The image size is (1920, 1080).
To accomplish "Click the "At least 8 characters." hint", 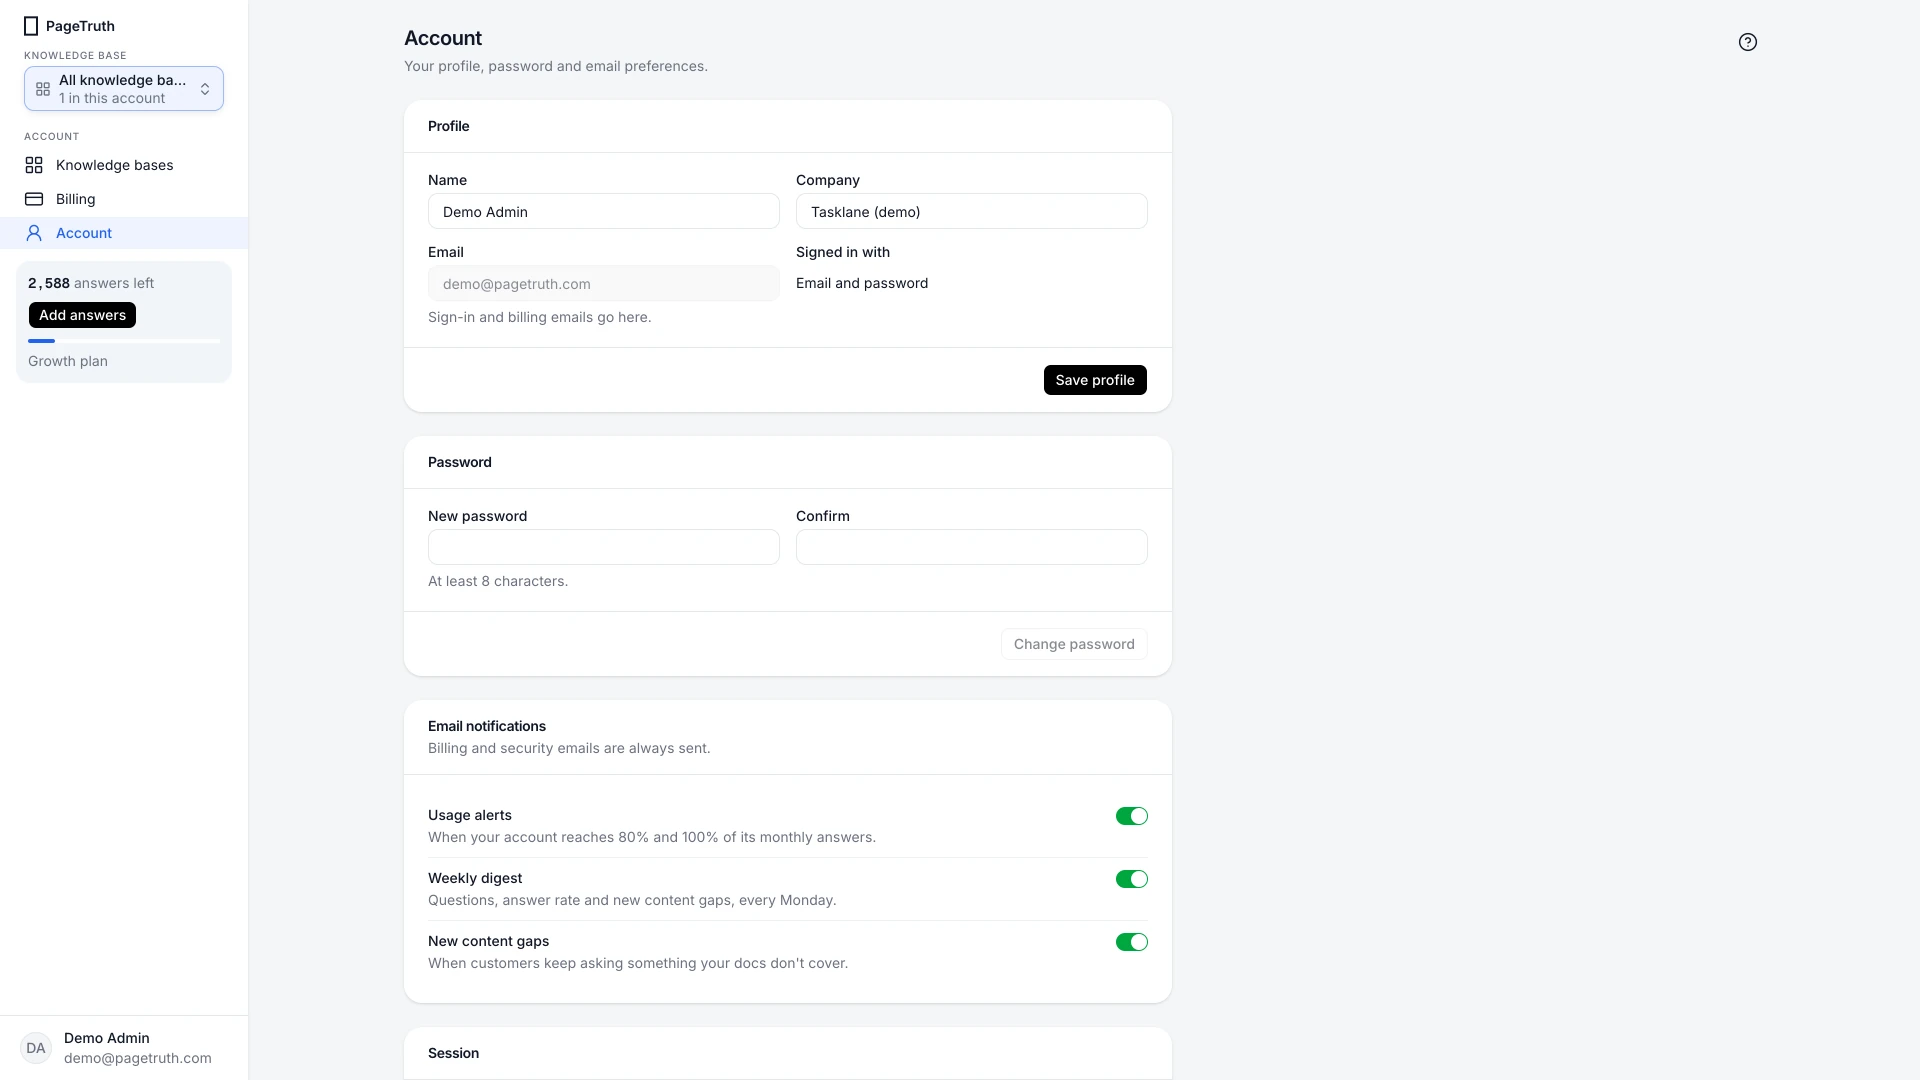I will click(498, 581).
